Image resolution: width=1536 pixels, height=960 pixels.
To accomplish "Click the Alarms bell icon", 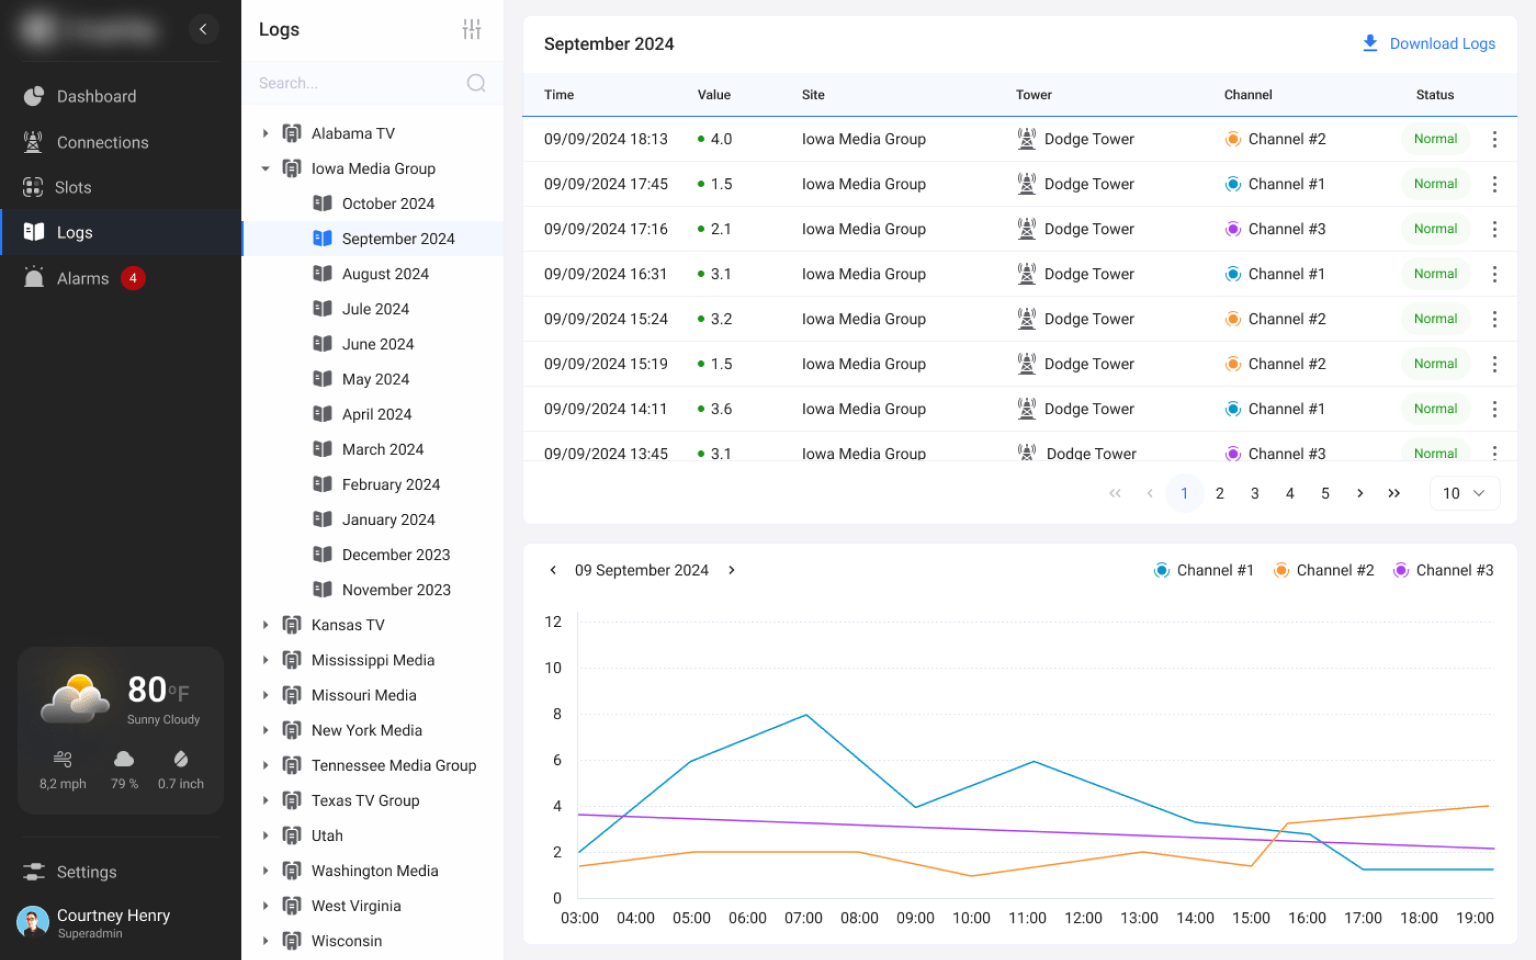I will coord(34,277).
